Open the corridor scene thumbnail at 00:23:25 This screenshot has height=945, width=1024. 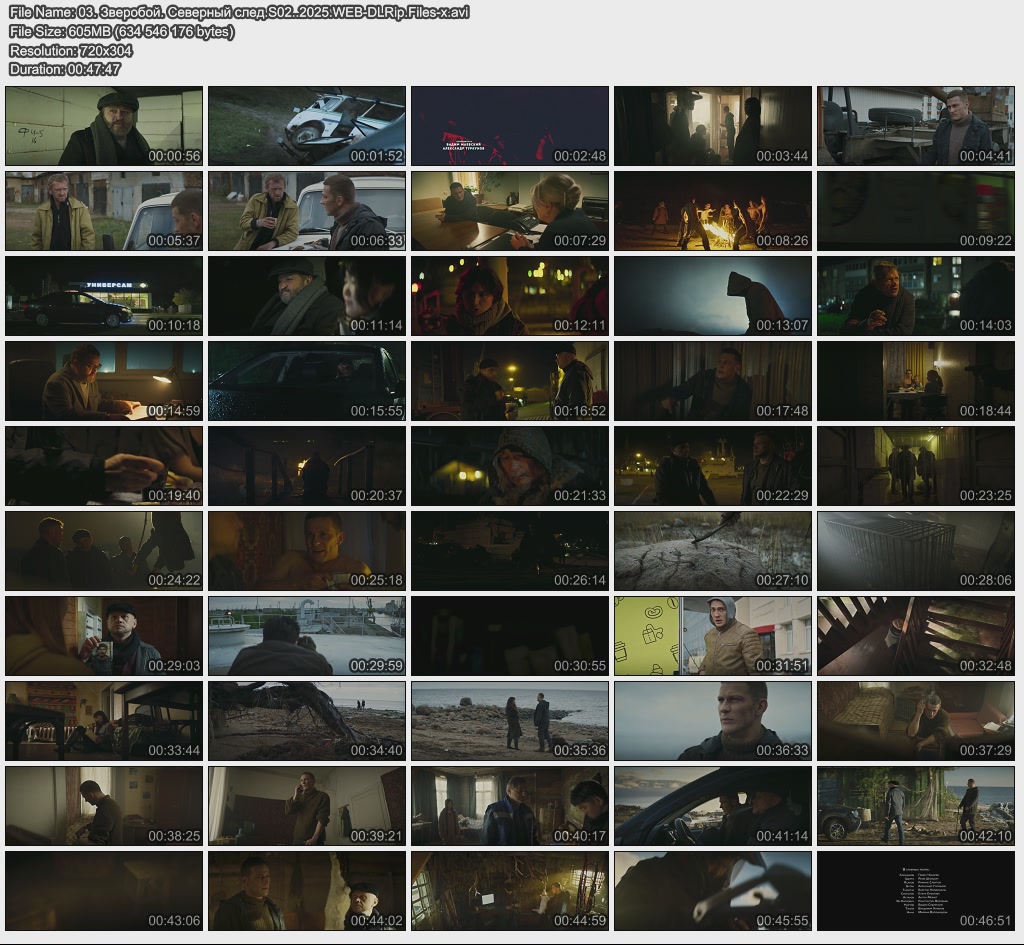point(916,466)
